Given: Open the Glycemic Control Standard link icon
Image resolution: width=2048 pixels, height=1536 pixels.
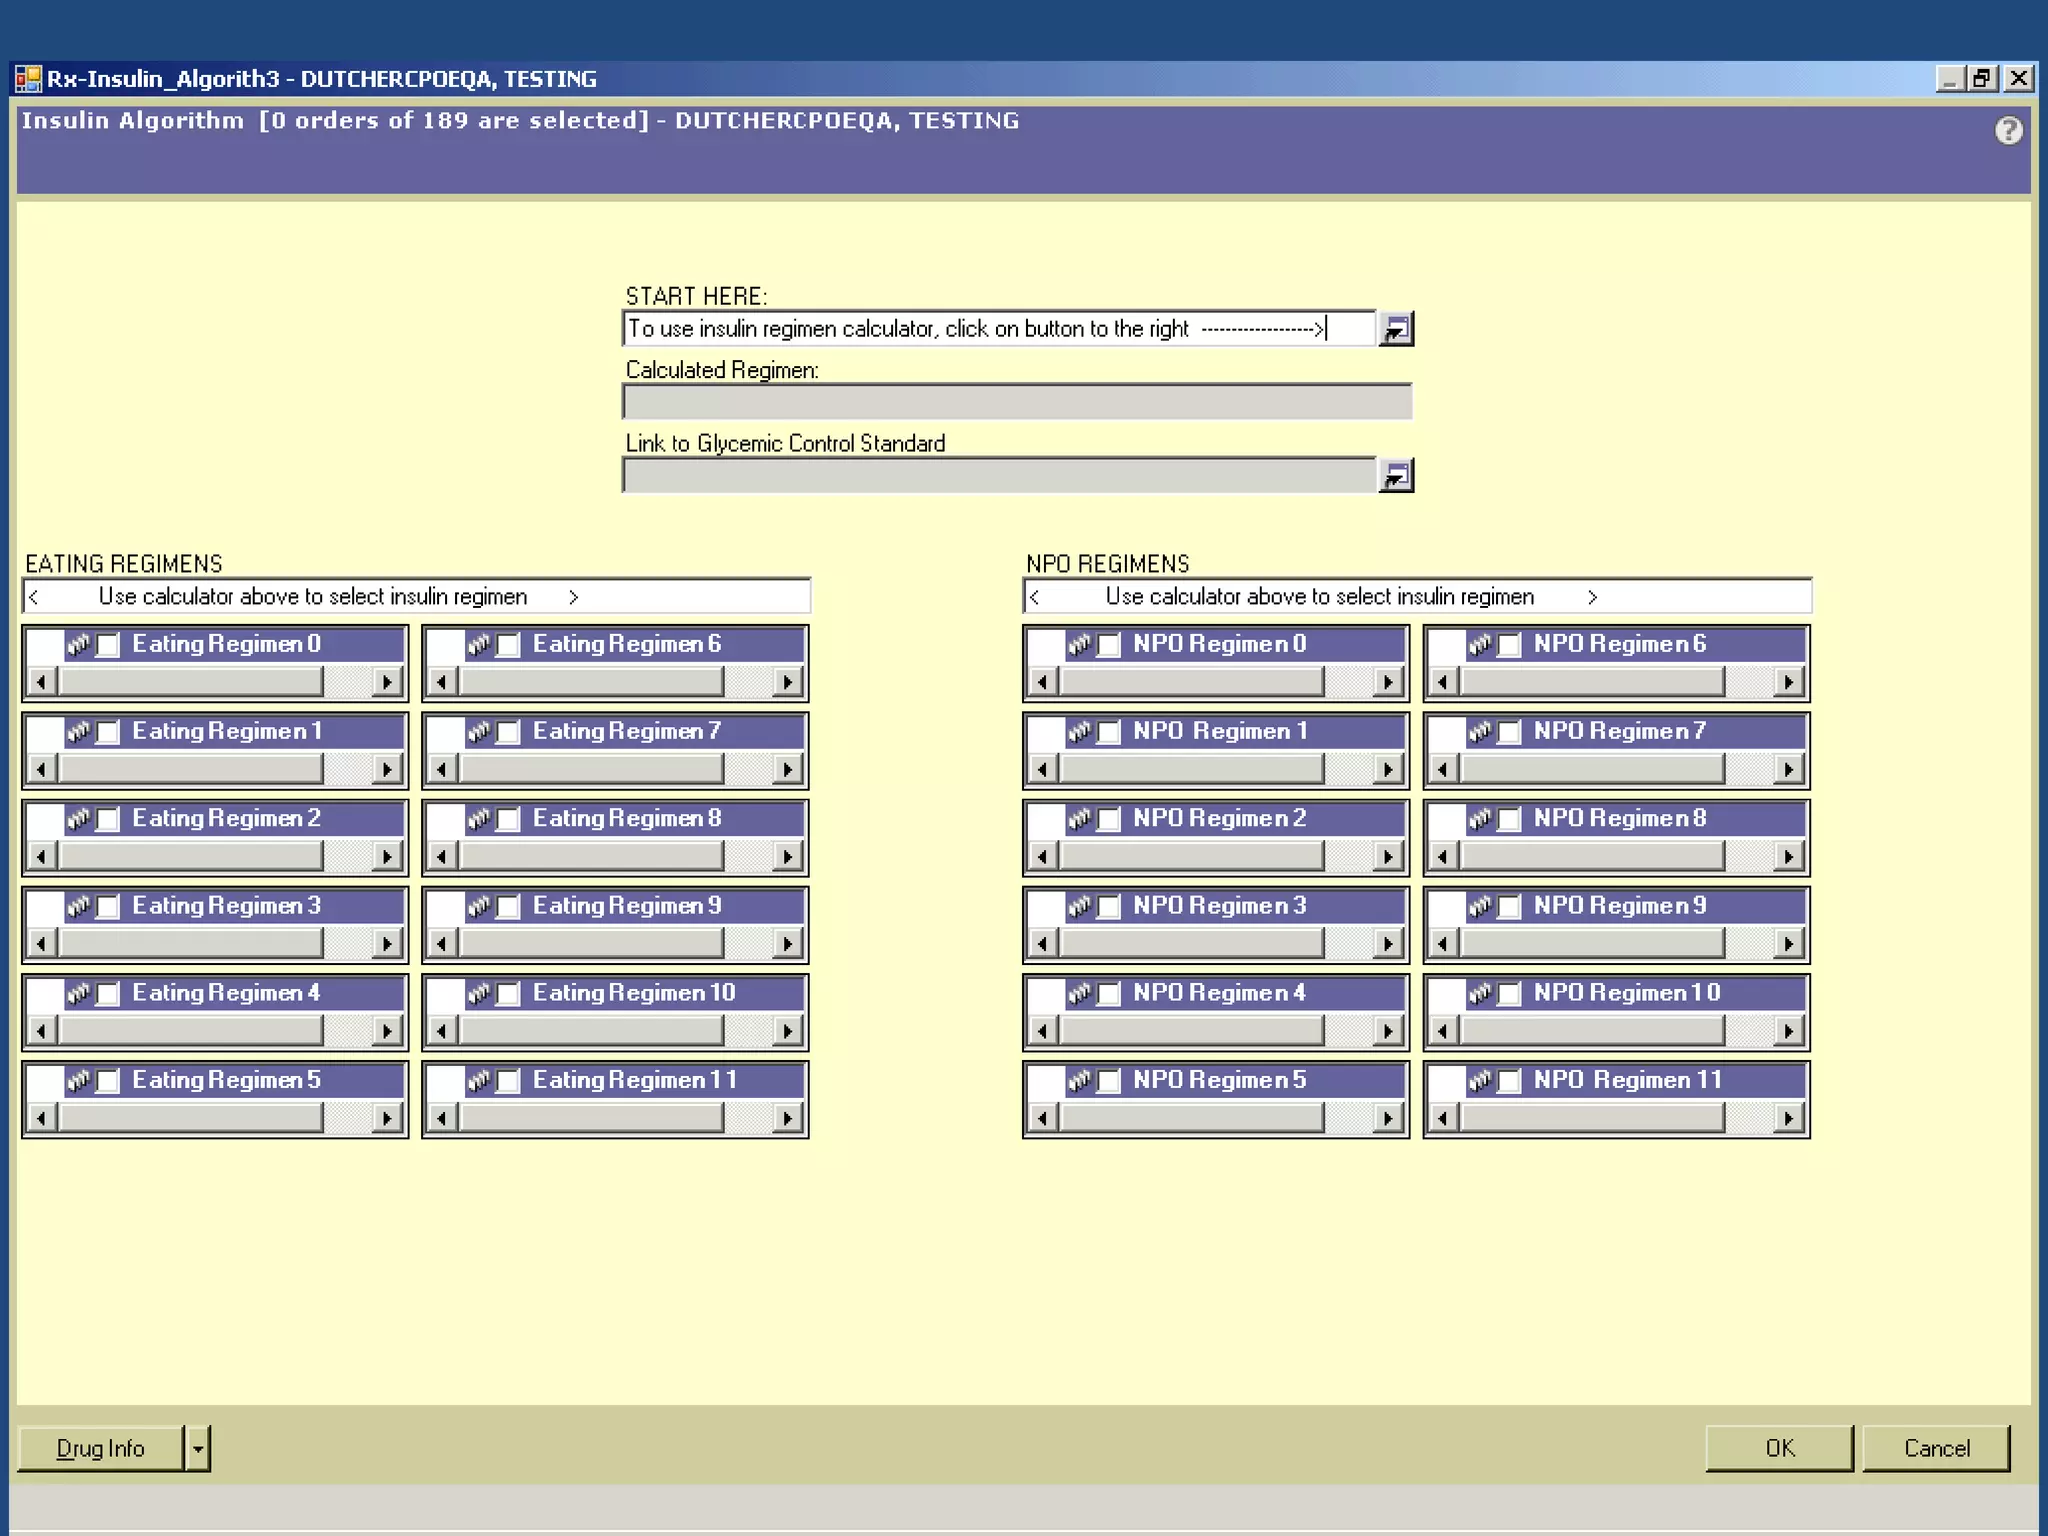Looking at the screenshot, I should pyautogui.click(x=1395, y=476).
